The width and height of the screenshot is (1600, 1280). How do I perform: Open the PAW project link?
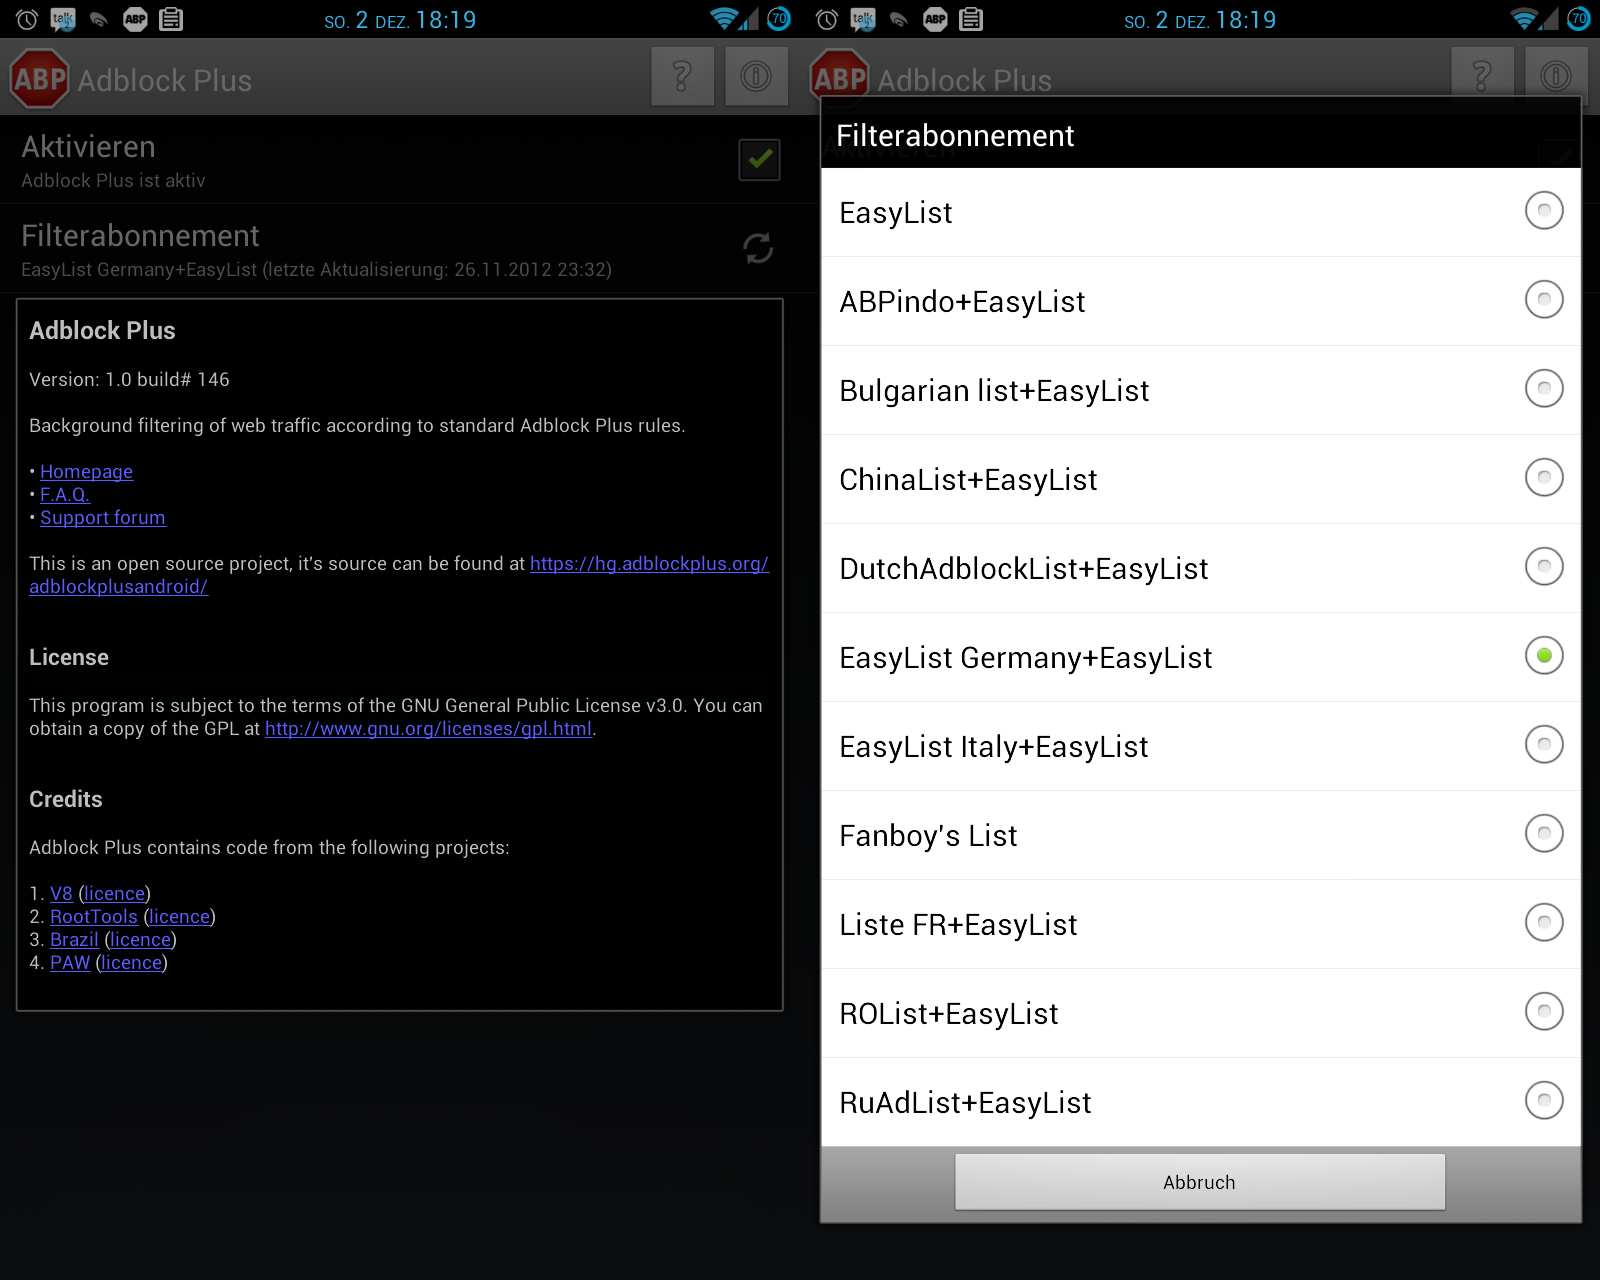(70, 962)
